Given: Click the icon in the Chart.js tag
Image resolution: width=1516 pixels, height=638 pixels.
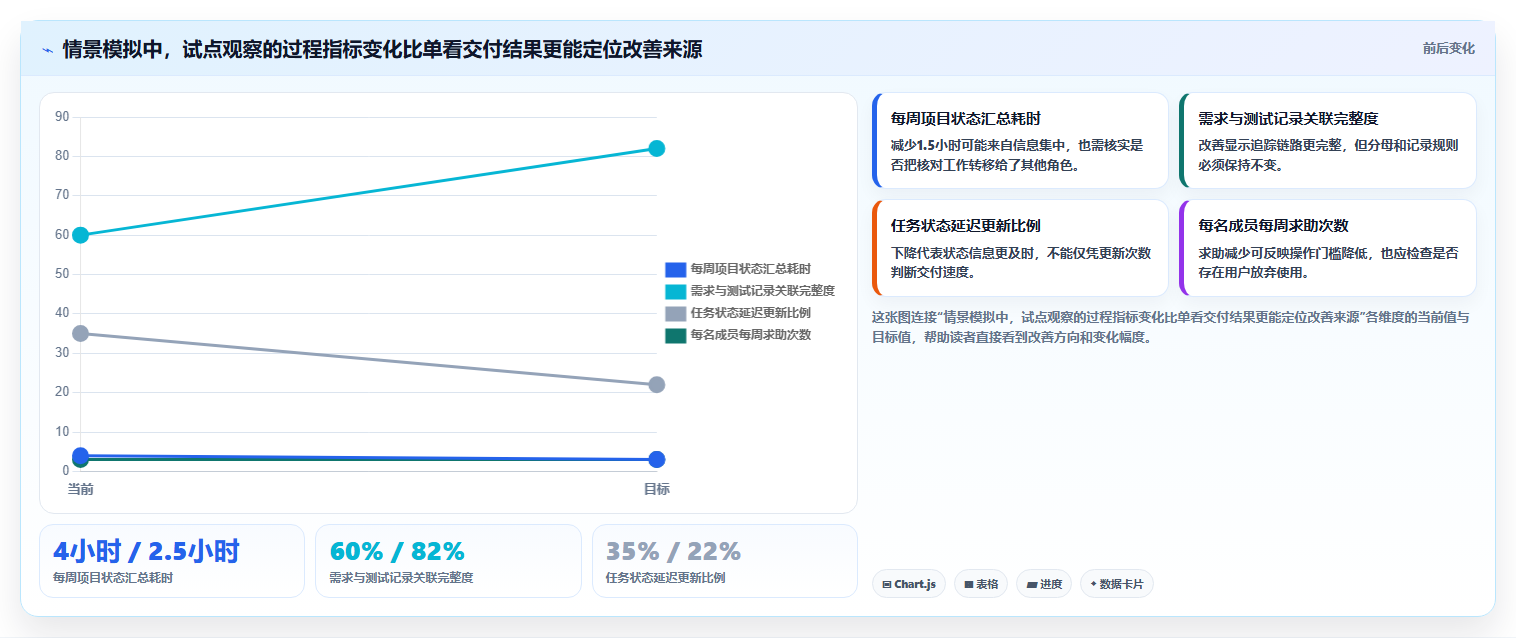Looking at the screenshot, I should coord(886,584).
